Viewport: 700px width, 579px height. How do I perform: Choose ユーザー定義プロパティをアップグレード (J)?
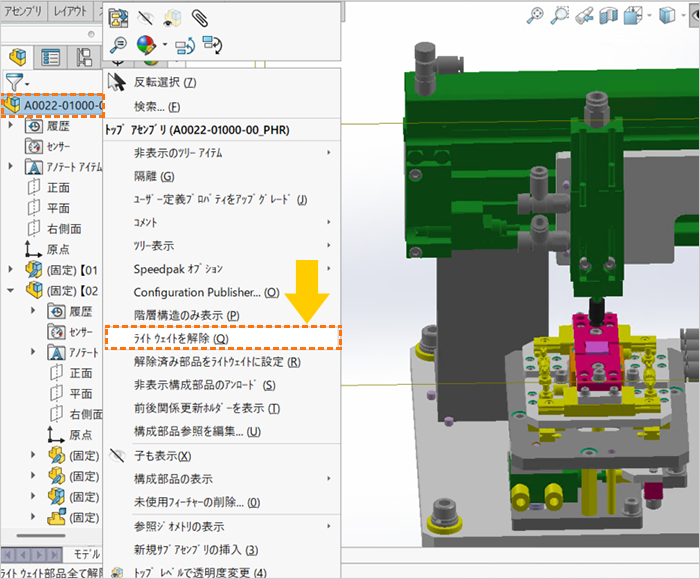[222, 200]
